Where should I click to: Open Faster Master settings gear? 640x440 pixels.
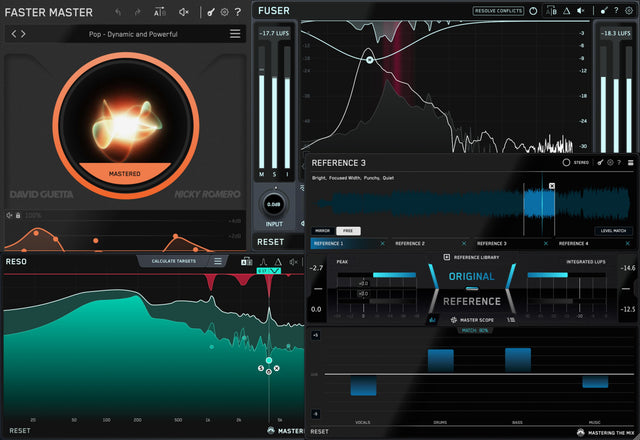224,12
